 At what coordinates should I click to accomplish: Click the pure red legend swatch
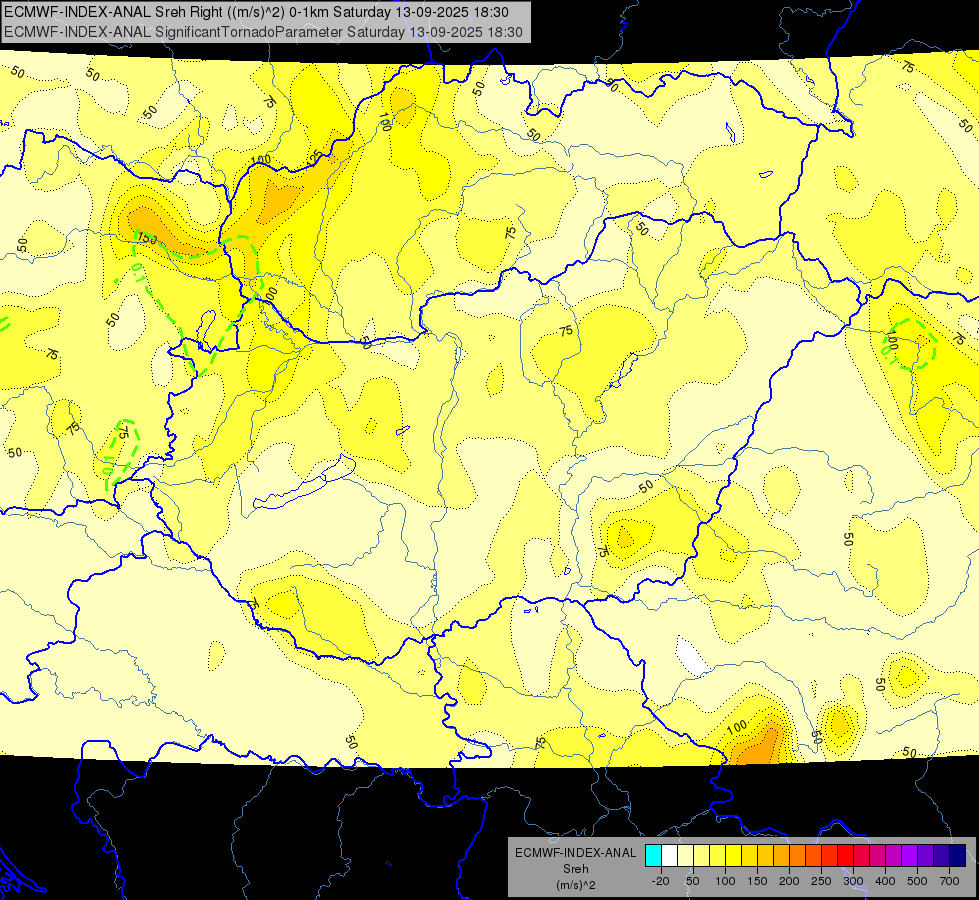pyautogui.click(x=845, y=855)
